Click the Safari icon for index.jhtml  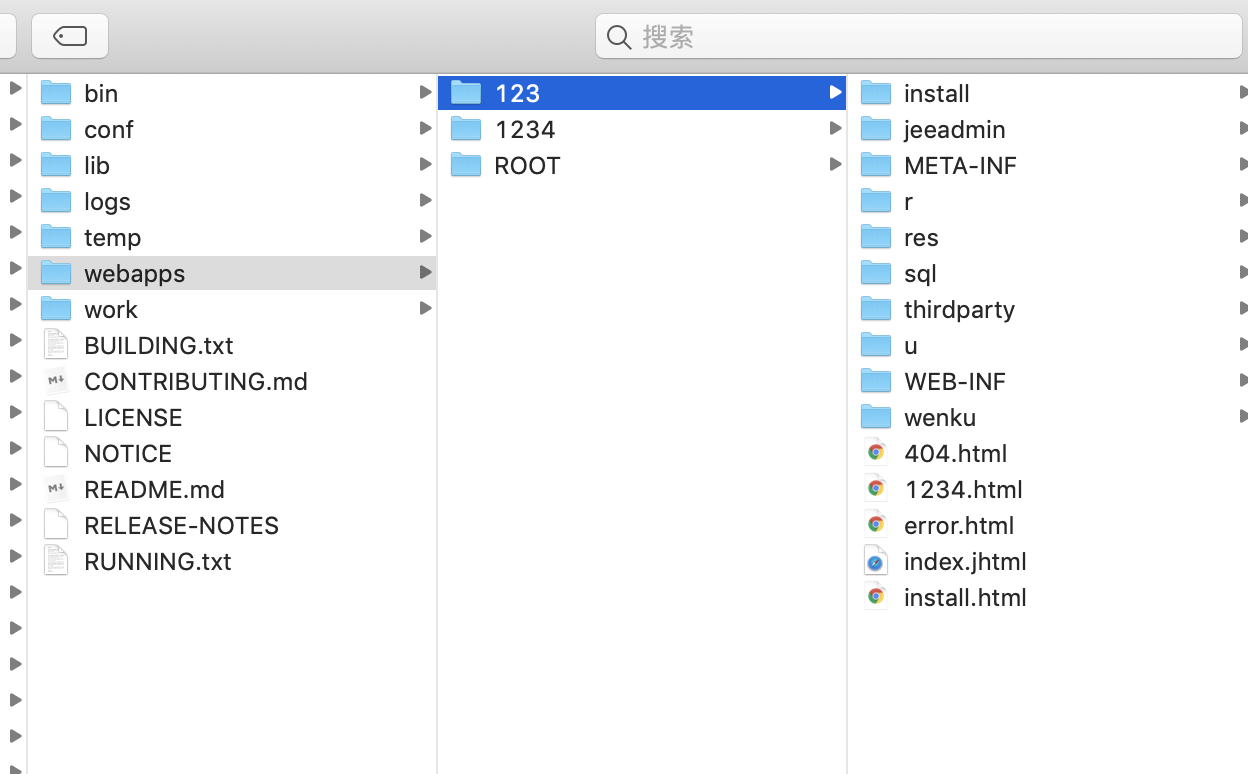[876, 561]
